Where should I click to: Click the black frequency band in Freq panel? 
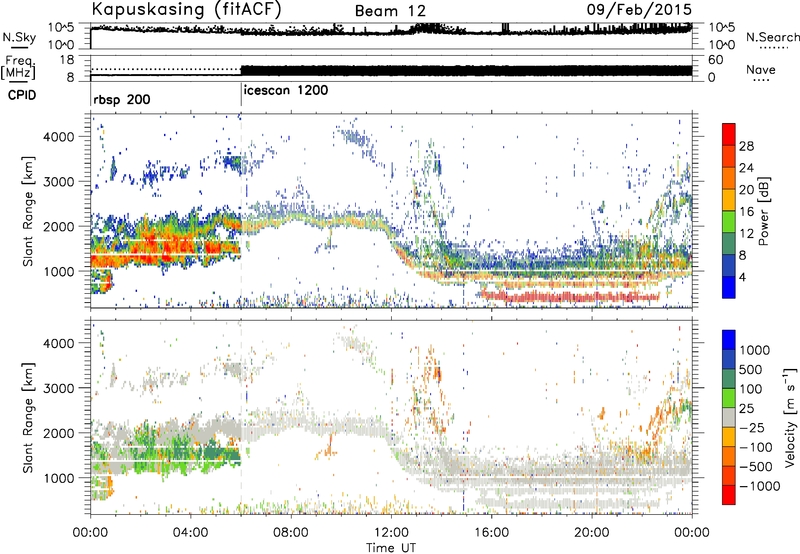(466, 70)
